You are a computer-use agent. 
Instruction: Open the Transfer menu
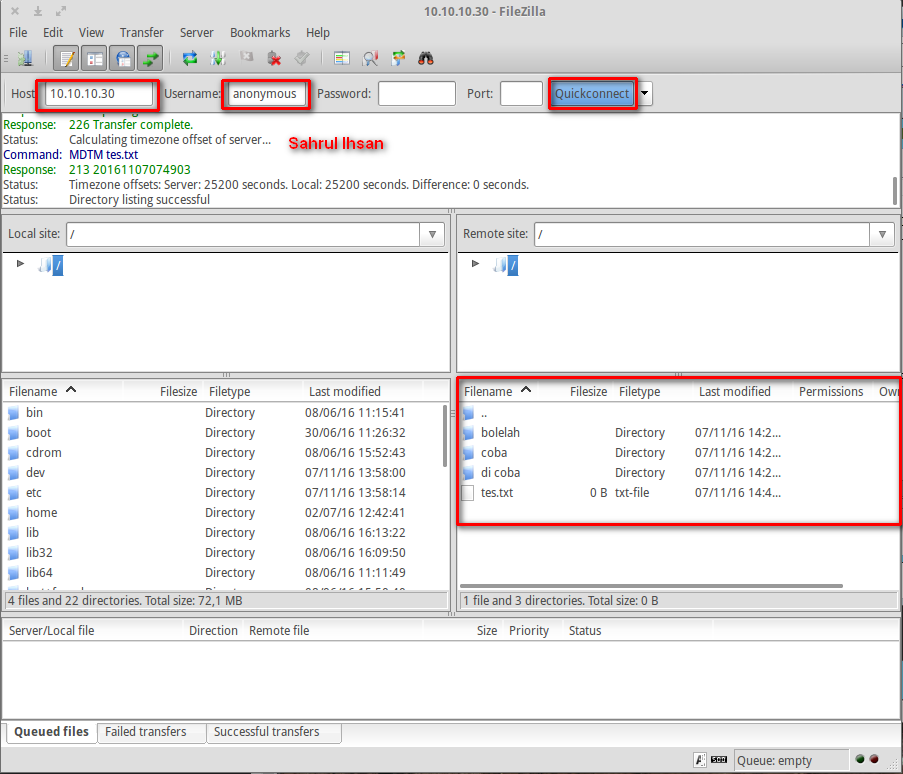coord(142,33)
